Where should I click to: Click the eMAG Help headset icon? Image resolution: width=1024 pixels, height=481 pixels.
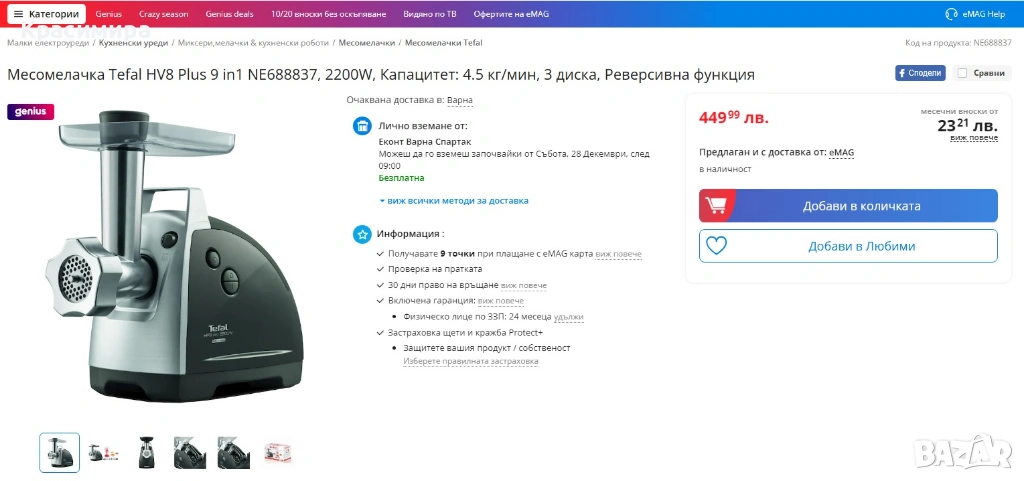click(952, 14)
